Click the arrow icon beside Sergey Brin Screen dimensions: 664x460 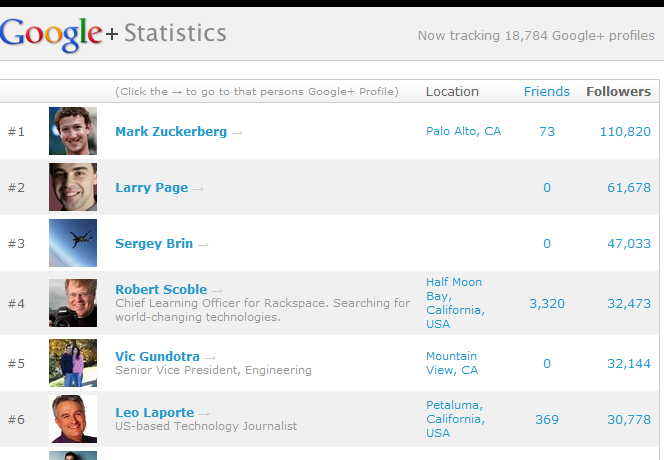tap(203, 244)
